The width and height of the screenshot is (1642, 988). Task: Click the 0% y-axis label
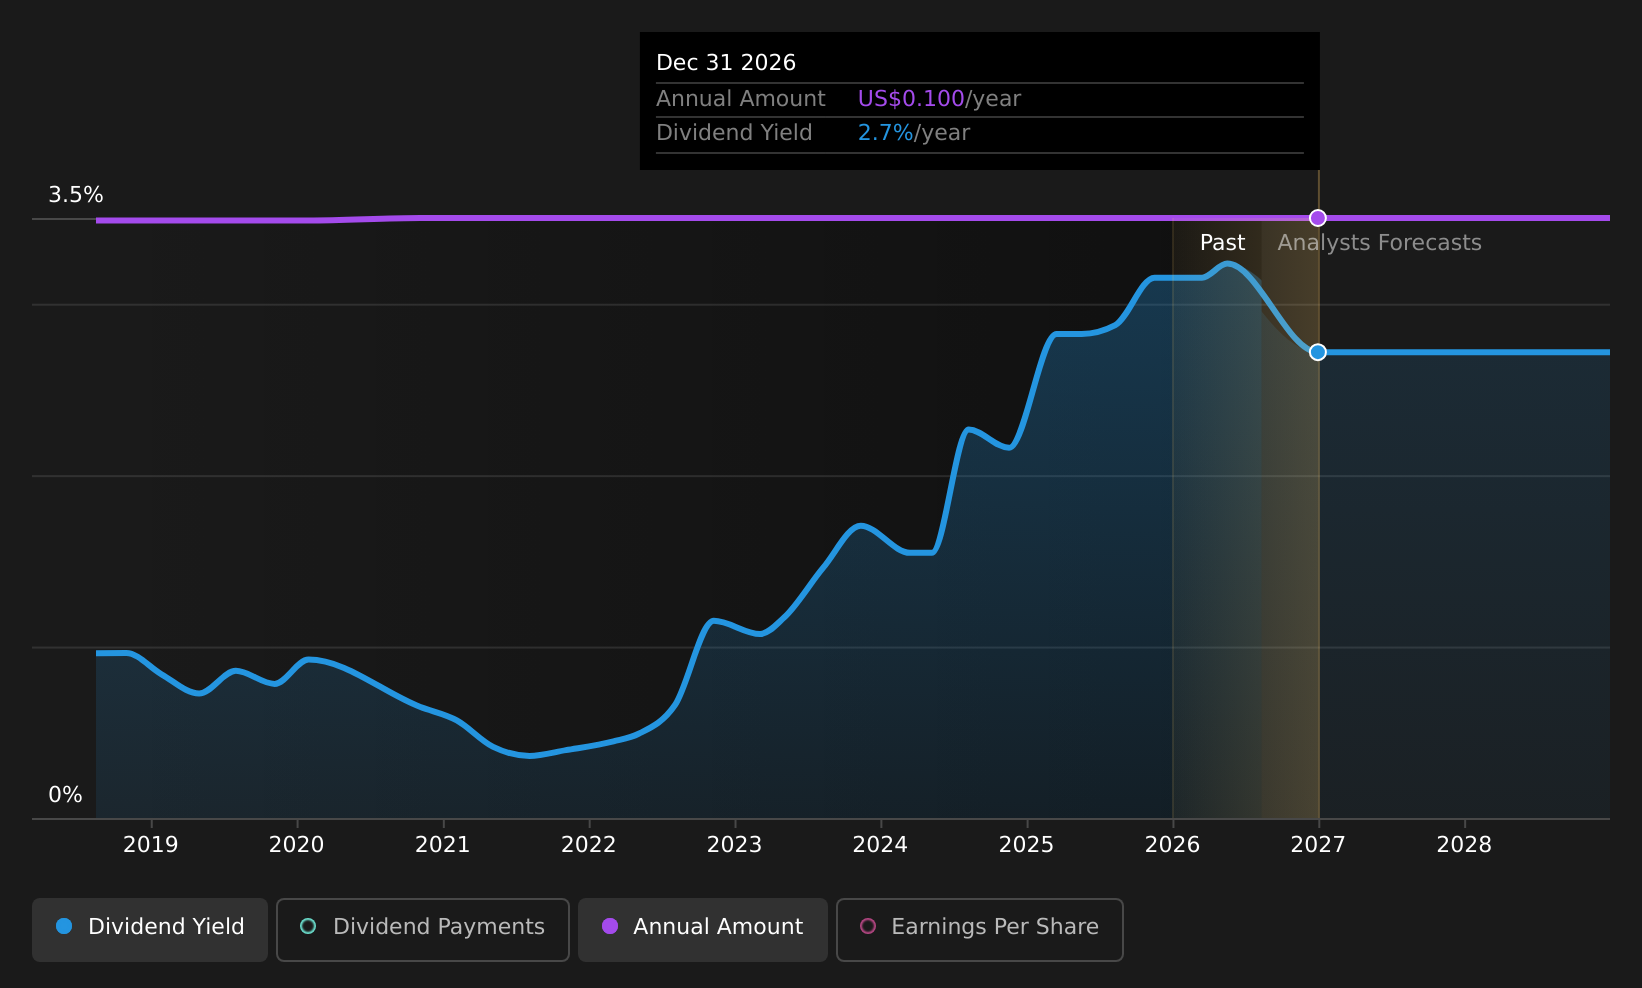click(x=66, y=795)
